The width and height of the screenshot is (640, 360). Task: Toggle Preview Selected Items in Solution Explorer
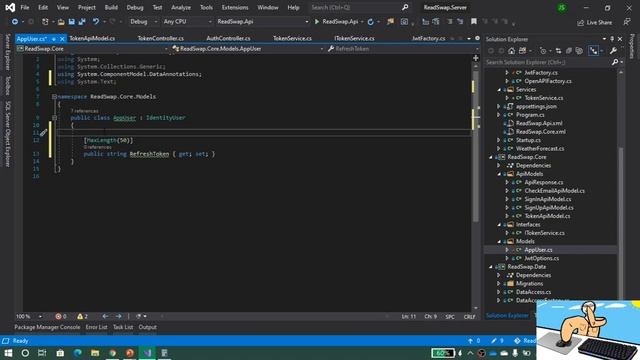pyautogui.click(x=593, y=51)
